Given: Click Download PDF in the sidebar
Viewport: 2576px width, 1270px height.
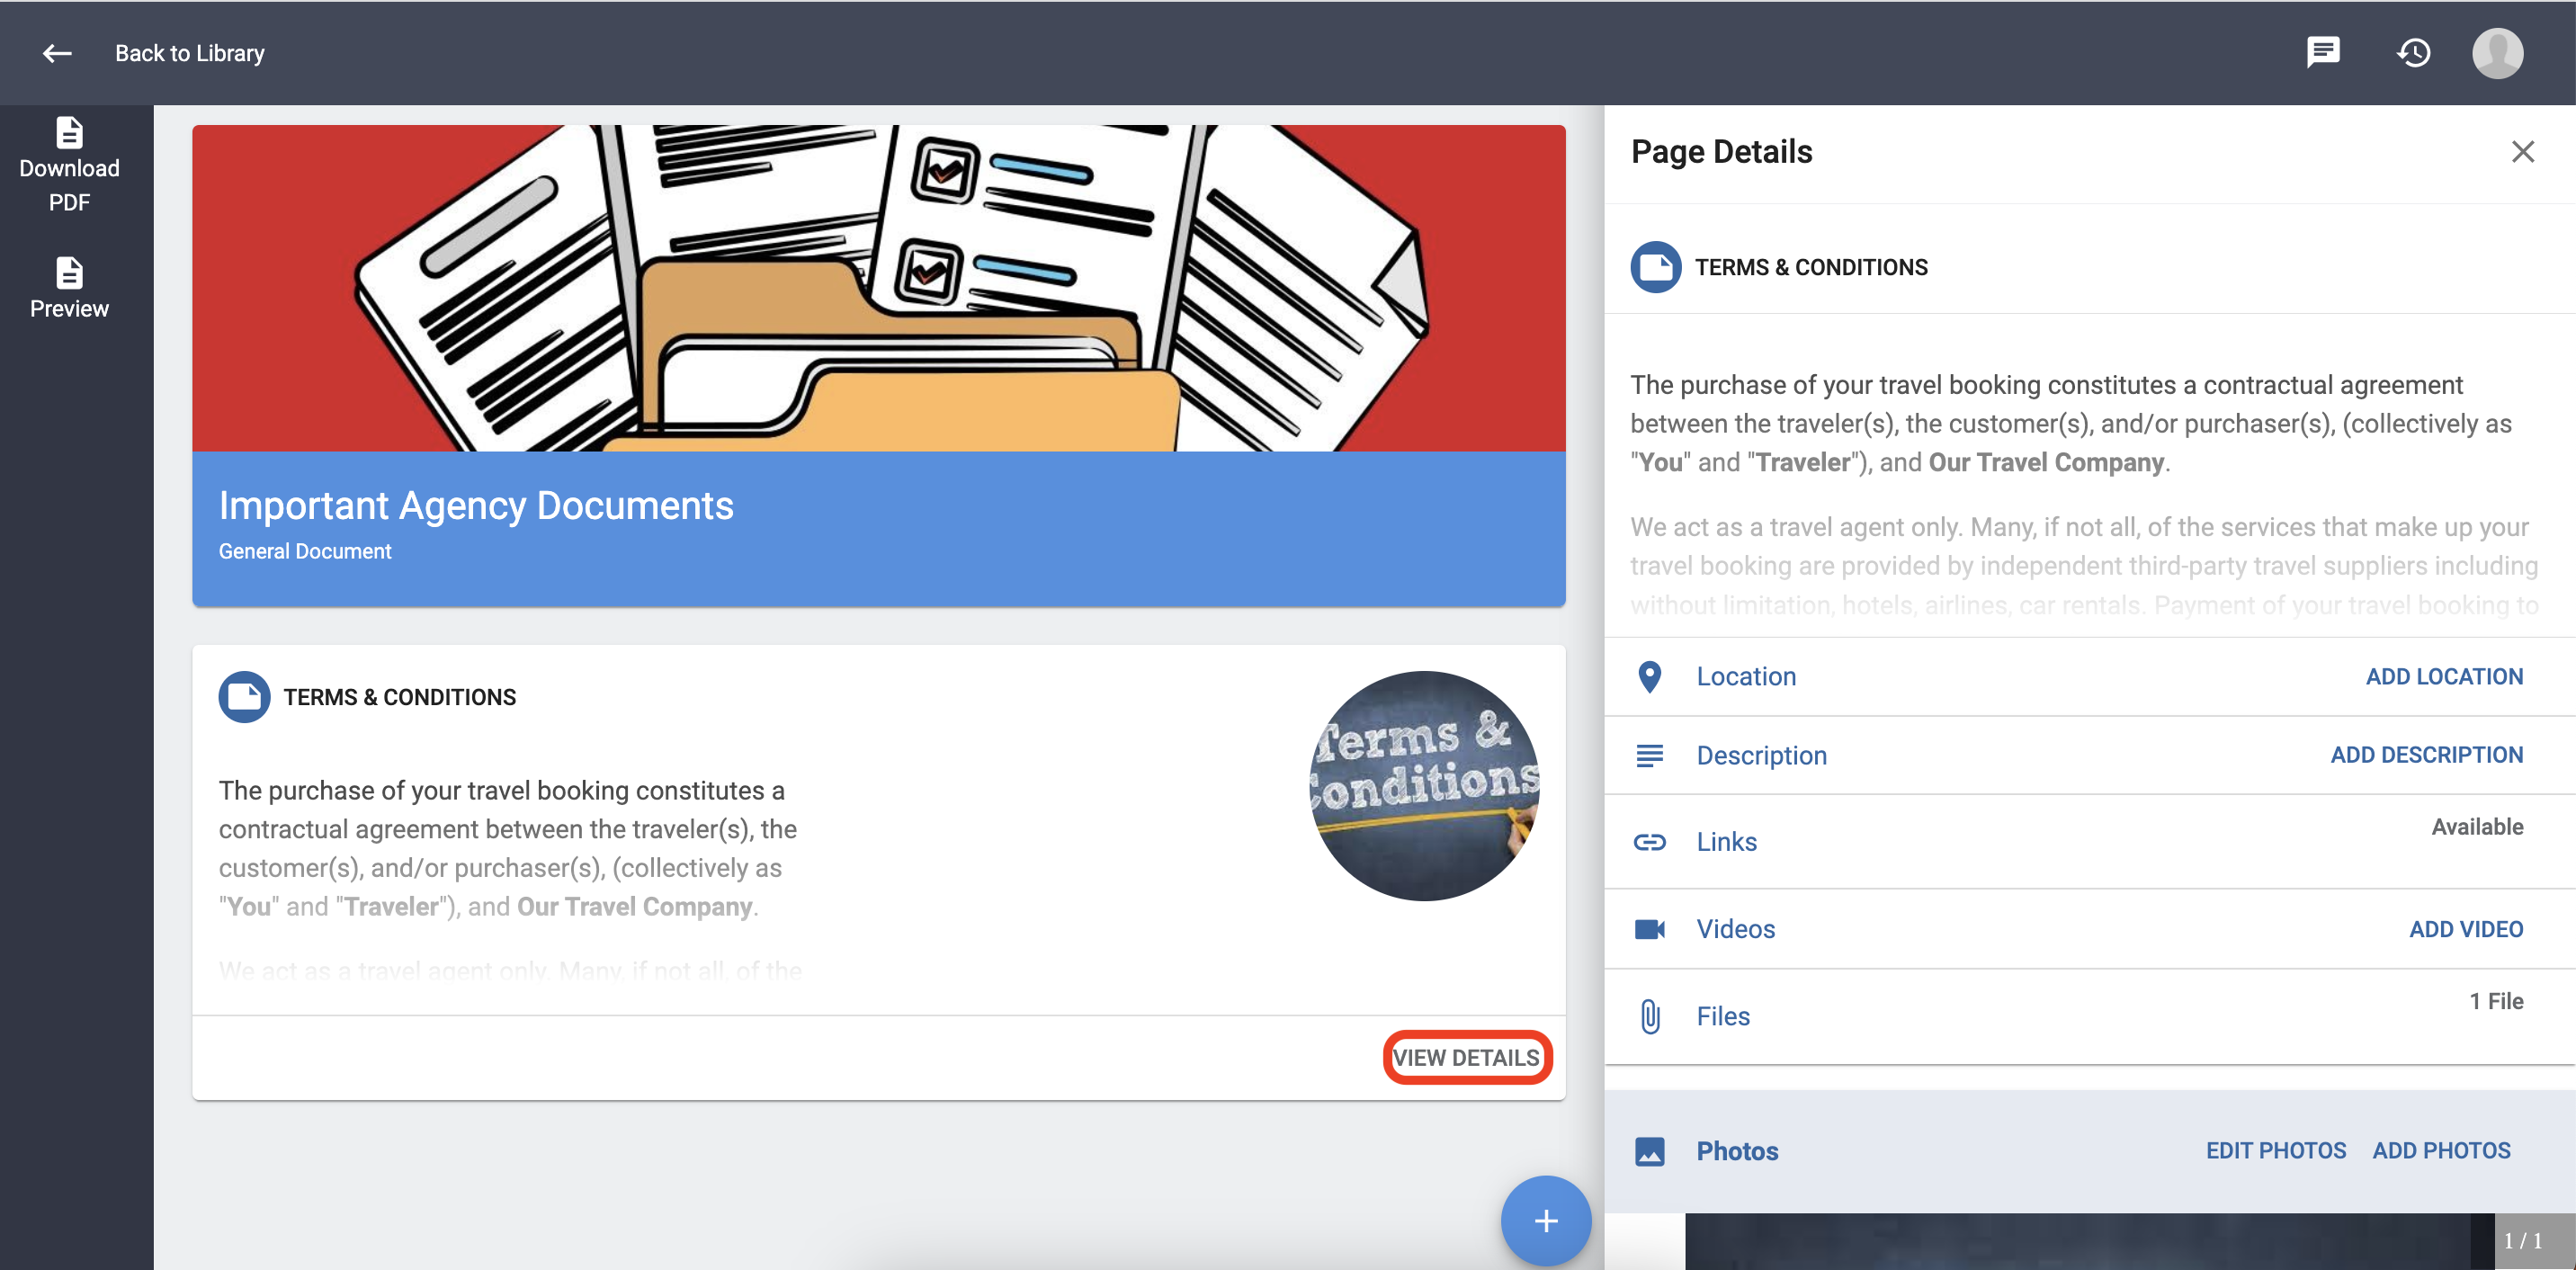Looking at the screenshot, I should click(x=69, y=166).
